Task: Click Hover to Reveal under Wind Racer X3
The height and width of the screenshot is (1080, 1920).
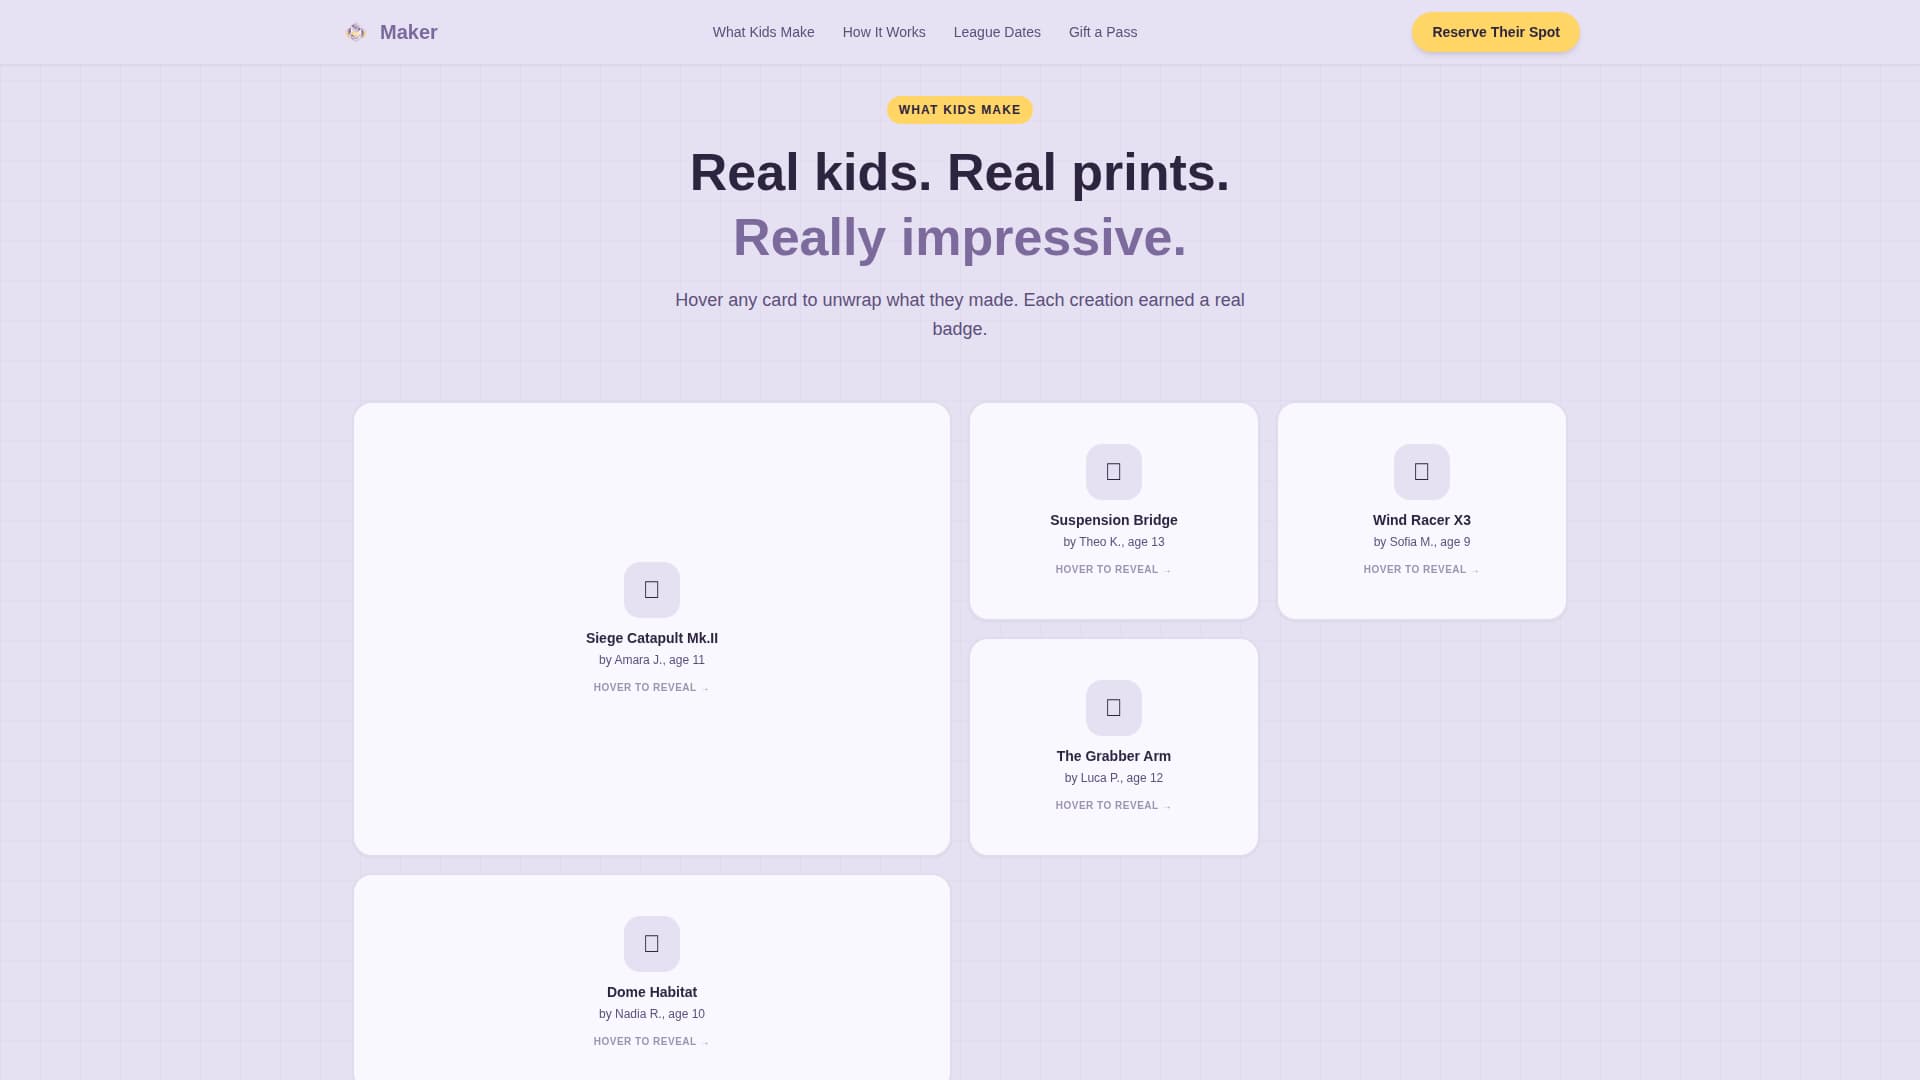Action: click(x=1422, y=570)
